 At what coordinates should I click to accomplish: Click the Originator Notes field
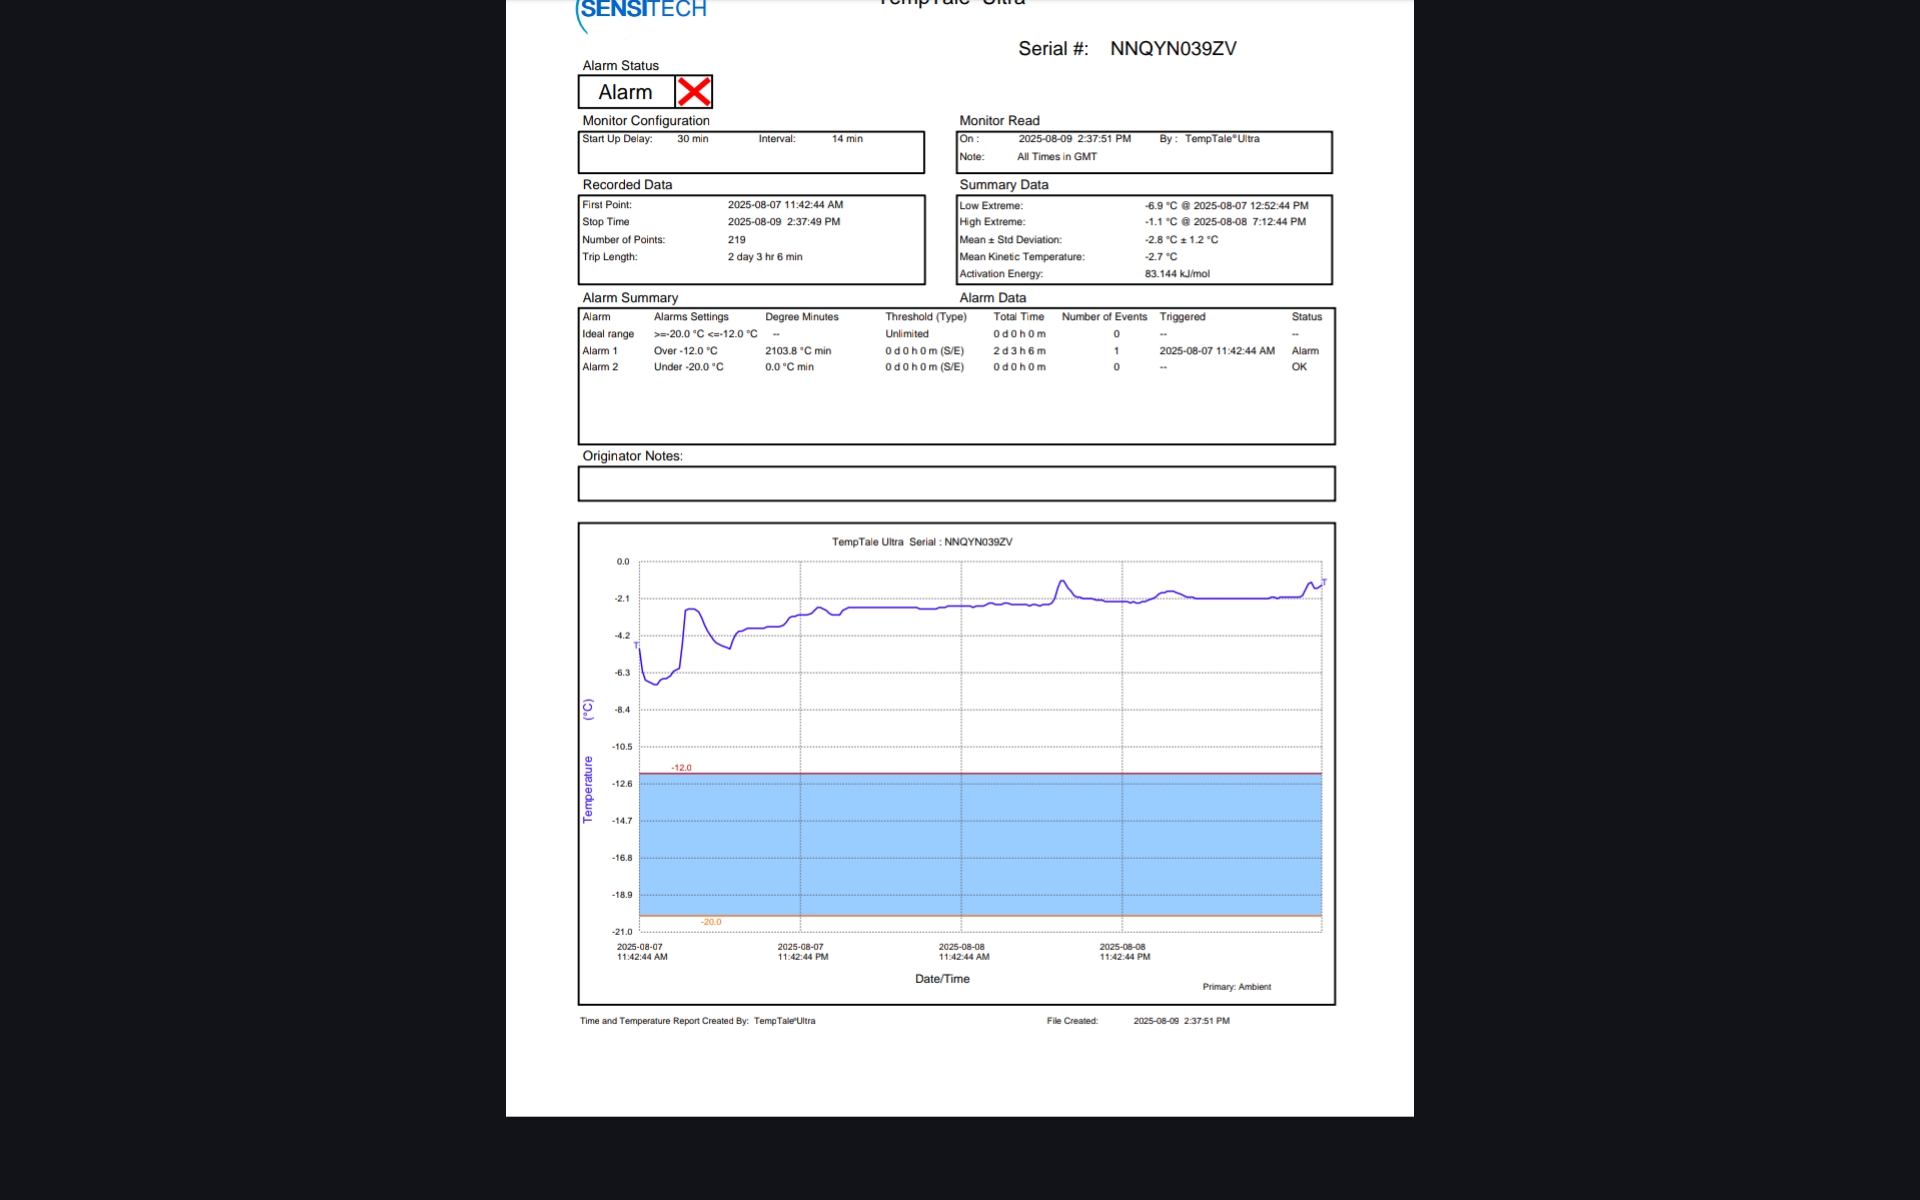[956, 484]
